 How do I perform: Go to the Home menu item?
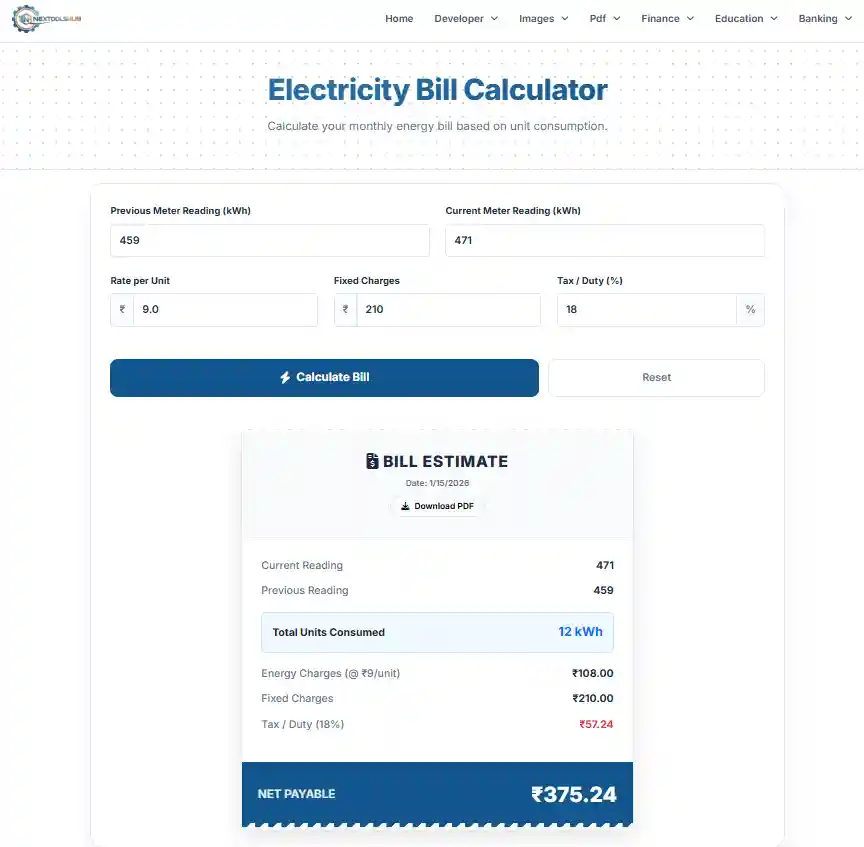399,19
